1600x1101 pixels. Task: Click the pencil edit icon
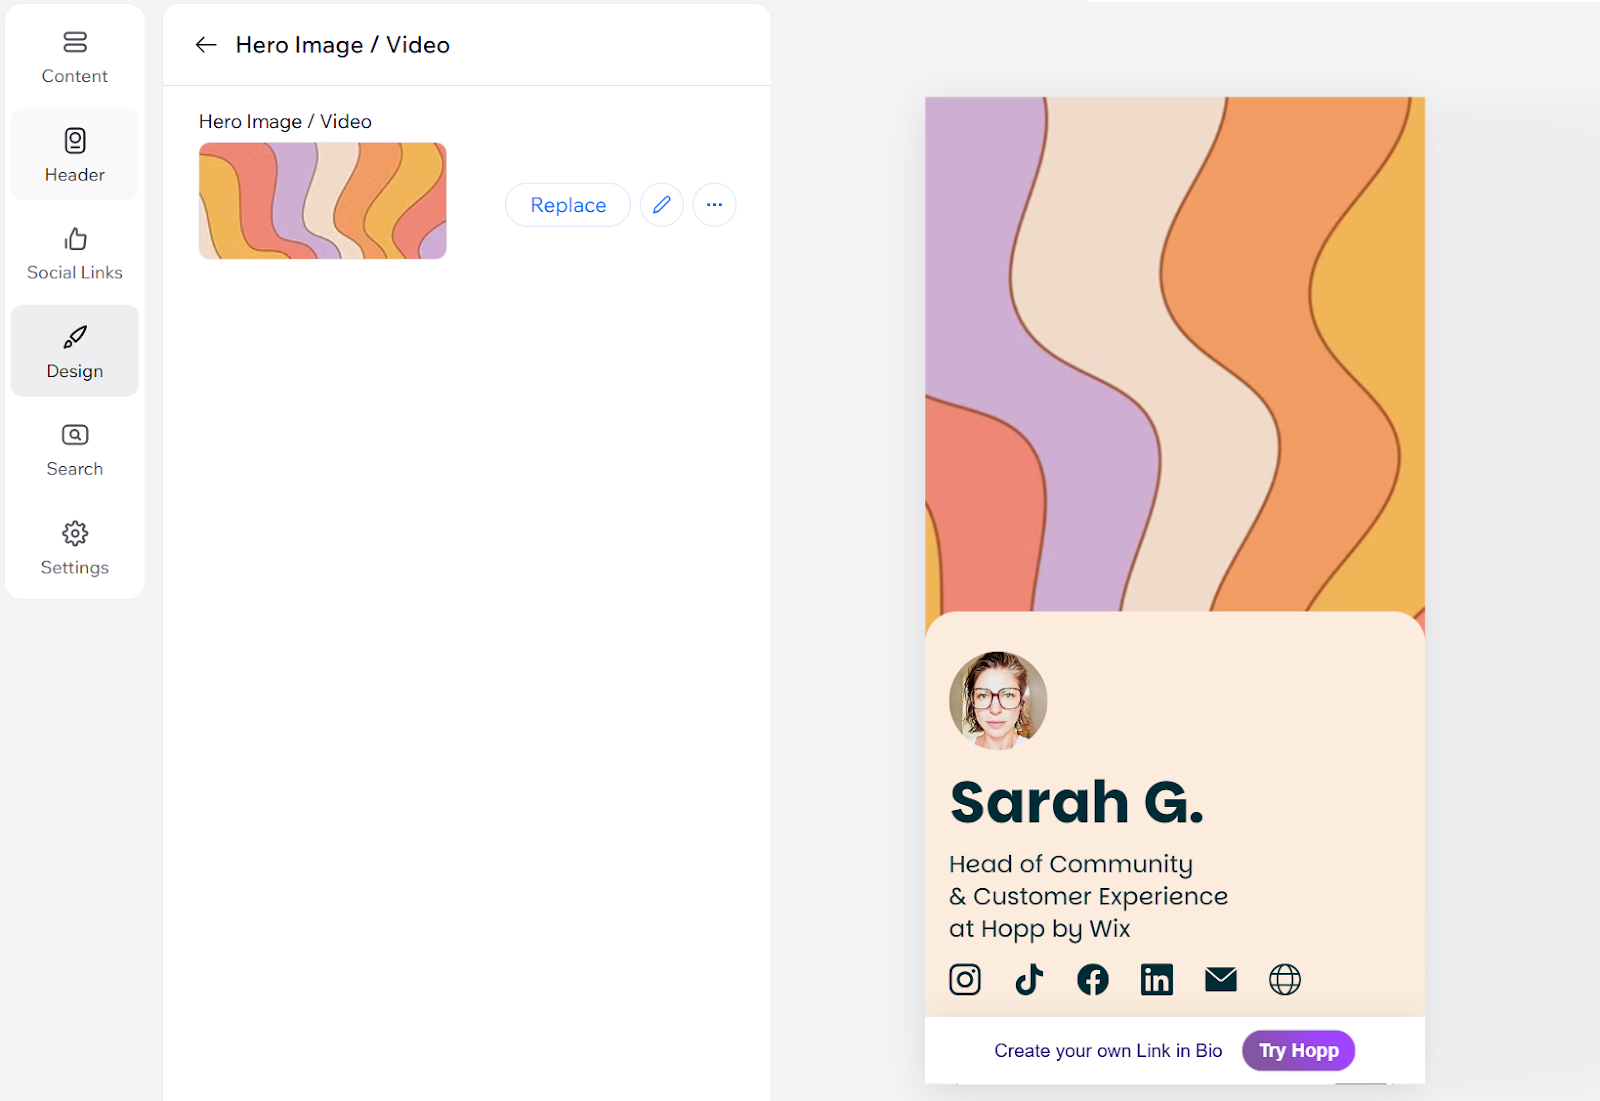(662, 205)
